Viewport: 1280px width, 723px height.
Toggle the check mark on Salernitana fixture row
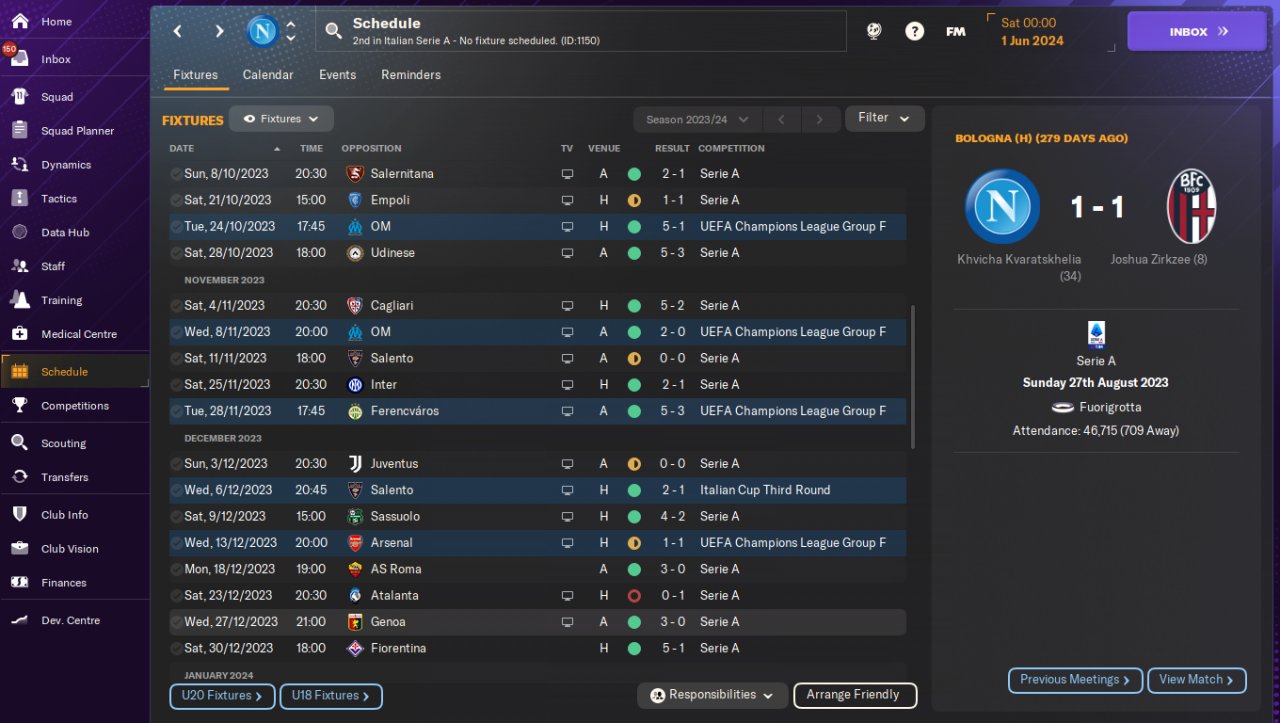(x=176, y=174)
